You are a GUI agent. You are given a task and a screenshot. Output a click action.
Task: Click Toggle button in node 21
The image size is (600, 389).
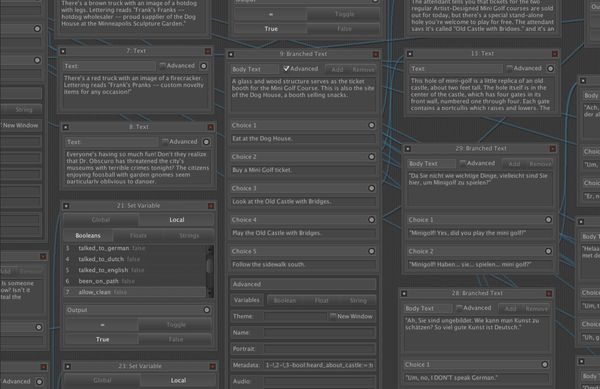(x=176, y=325)
